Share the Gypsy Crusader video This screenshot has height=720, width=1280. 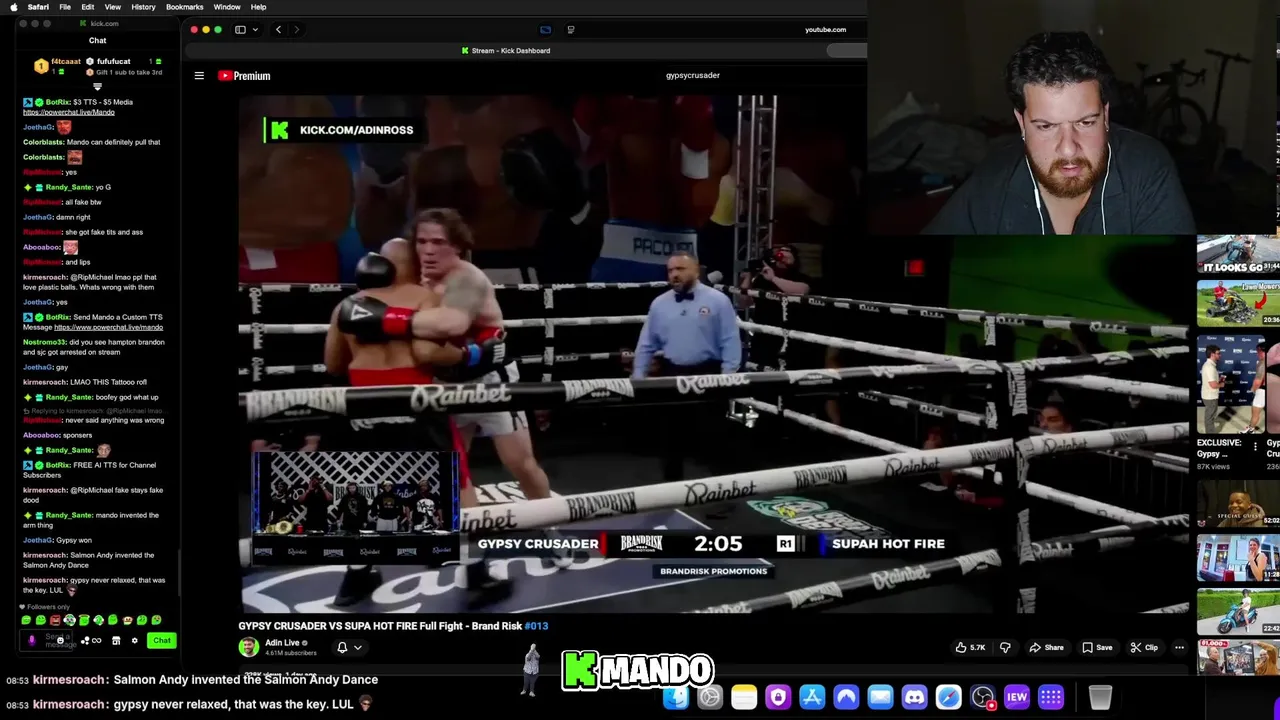[1047, 647]
